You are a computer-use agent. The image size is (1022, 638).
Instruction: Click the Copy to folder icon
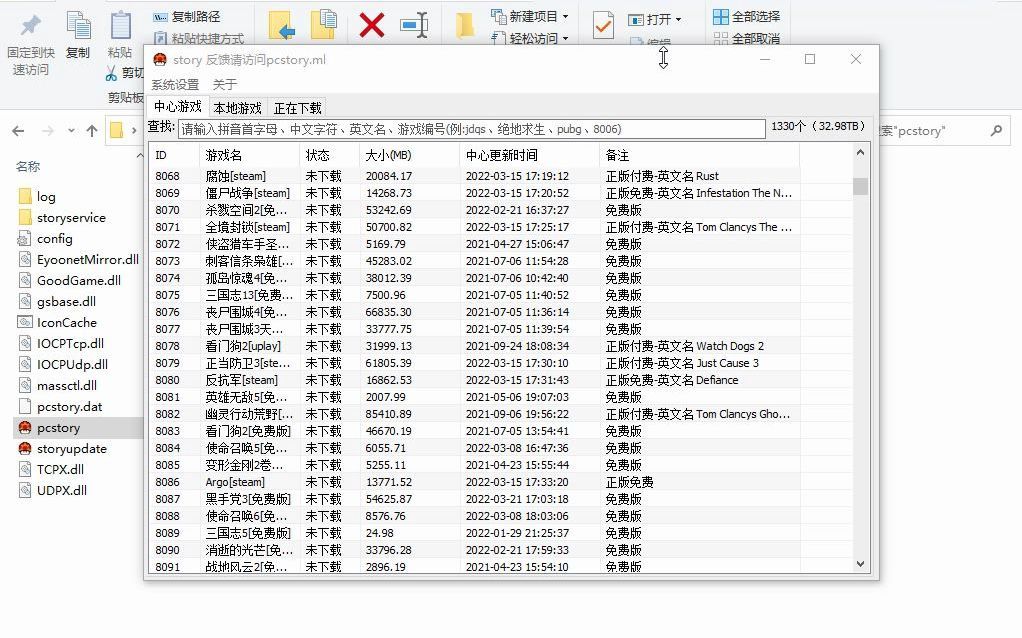tap(324, 25)
